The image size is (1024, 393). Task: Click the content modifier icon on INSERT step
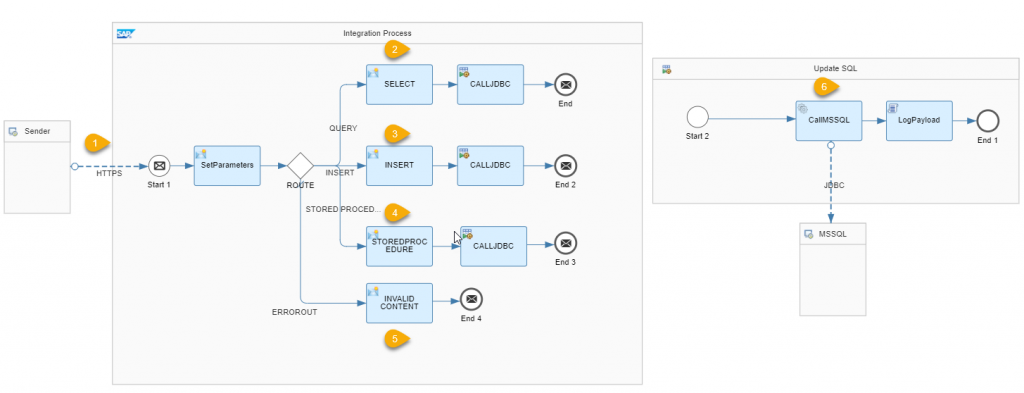374,153
